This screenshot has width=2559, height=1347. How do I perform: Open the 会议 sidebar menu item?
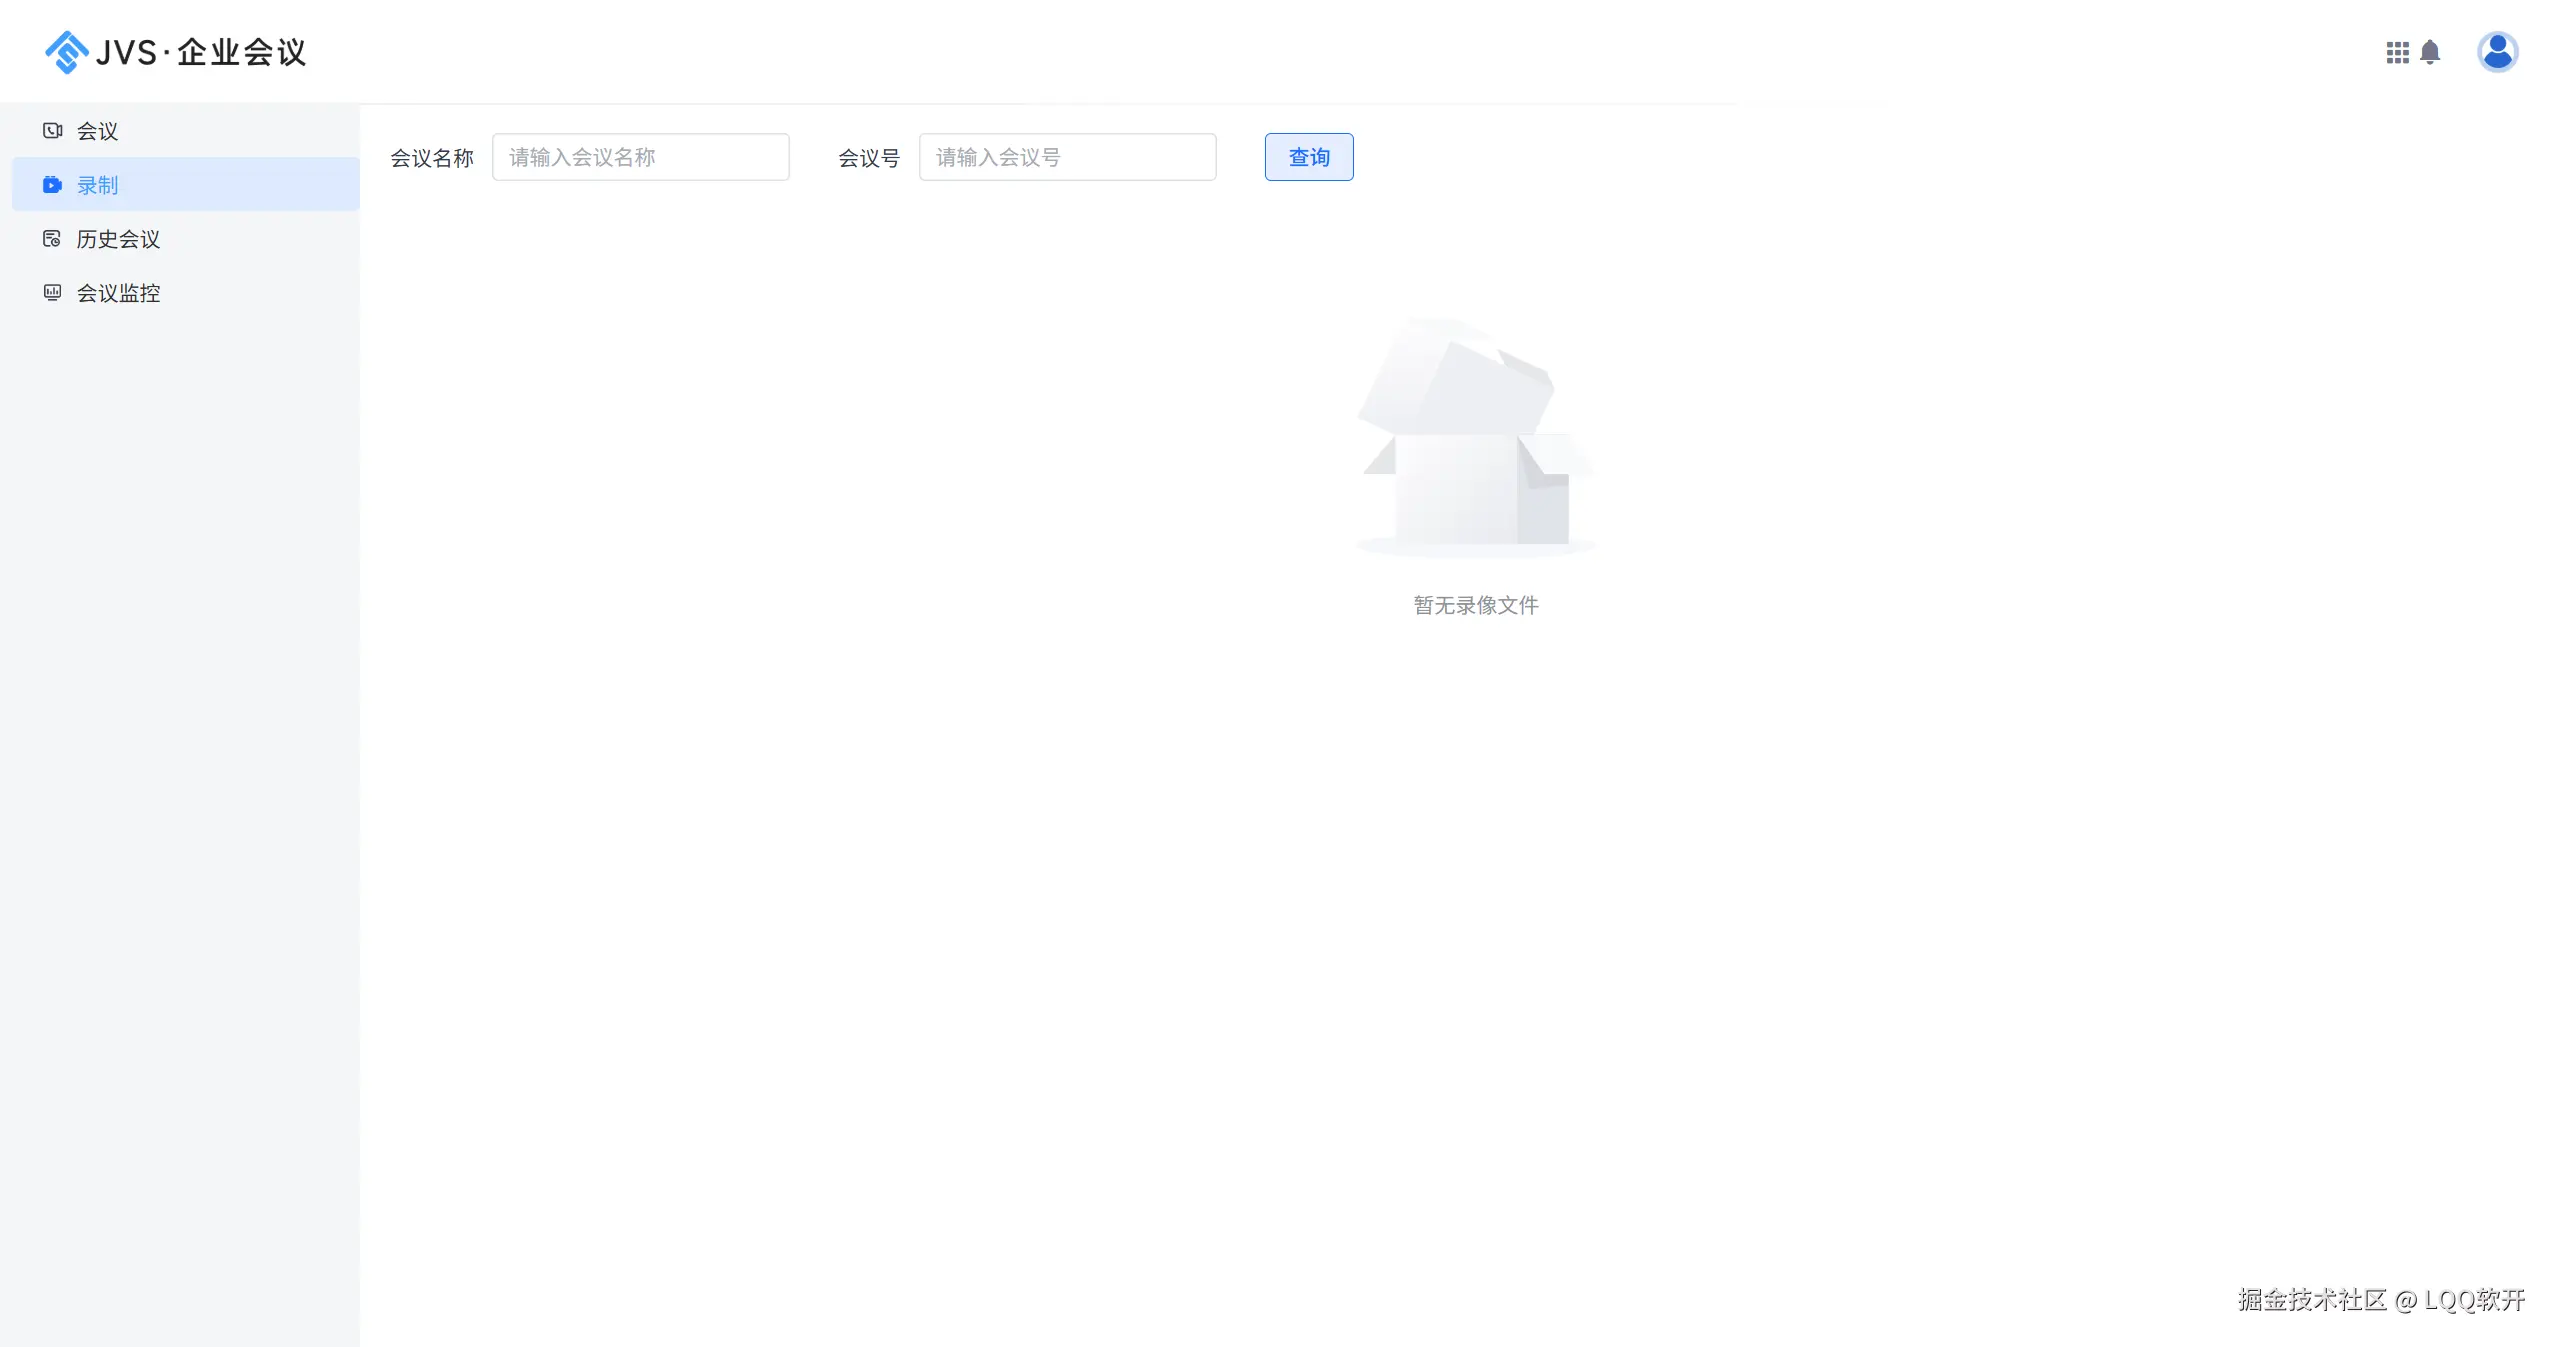point(98,131)
